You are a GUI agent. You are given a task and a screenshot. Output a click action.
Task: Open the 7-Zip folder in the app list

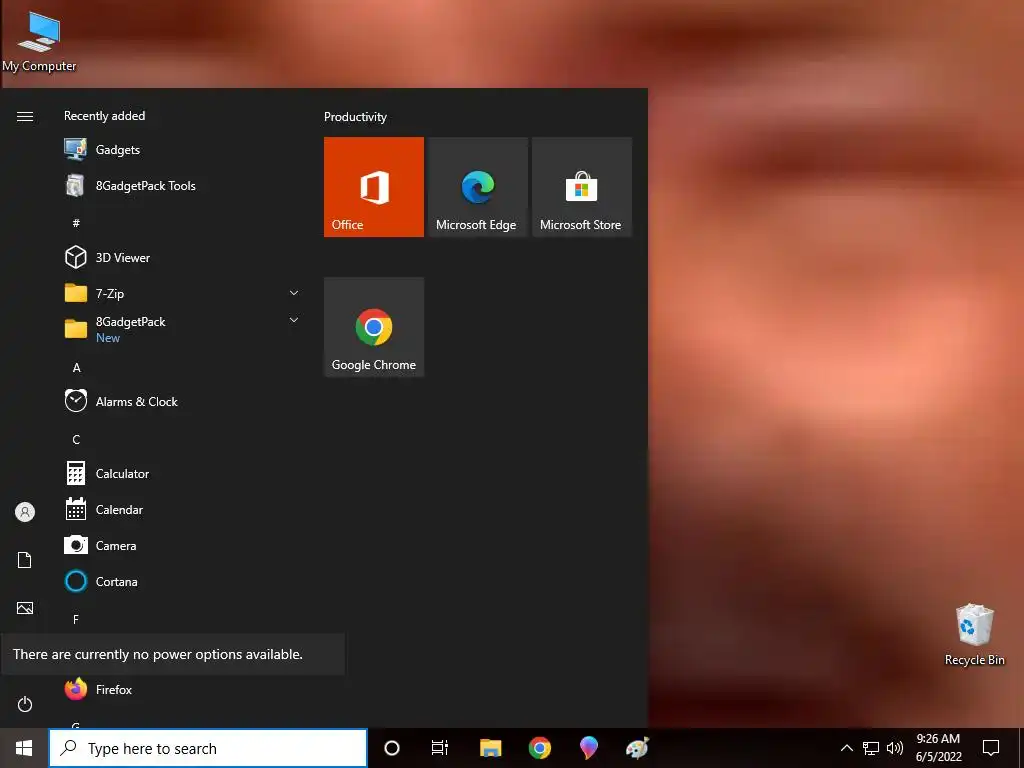(x=181, y=293)
